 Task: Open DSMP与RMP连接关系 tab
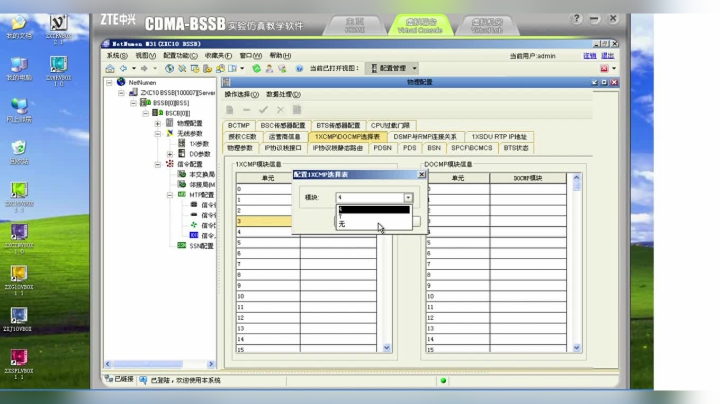tap(425, 137)
